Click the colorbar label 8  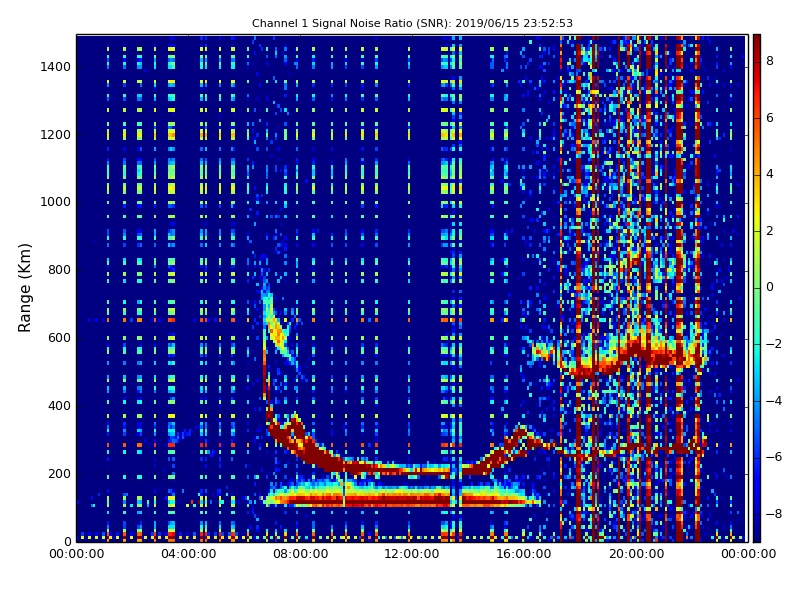(770, 61)
